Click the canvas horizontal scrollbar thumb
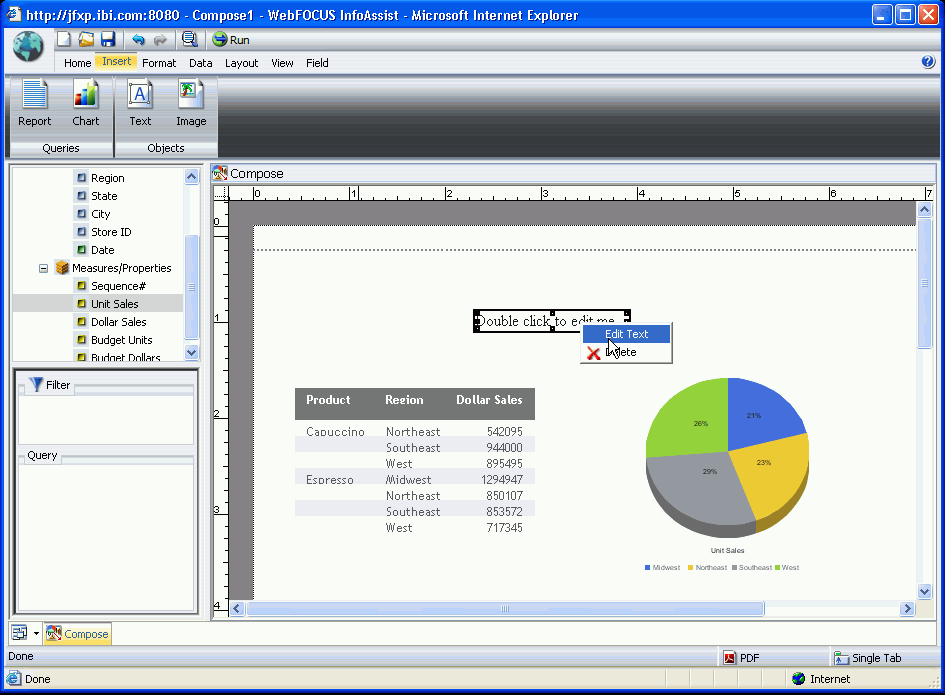 [505, 609]
